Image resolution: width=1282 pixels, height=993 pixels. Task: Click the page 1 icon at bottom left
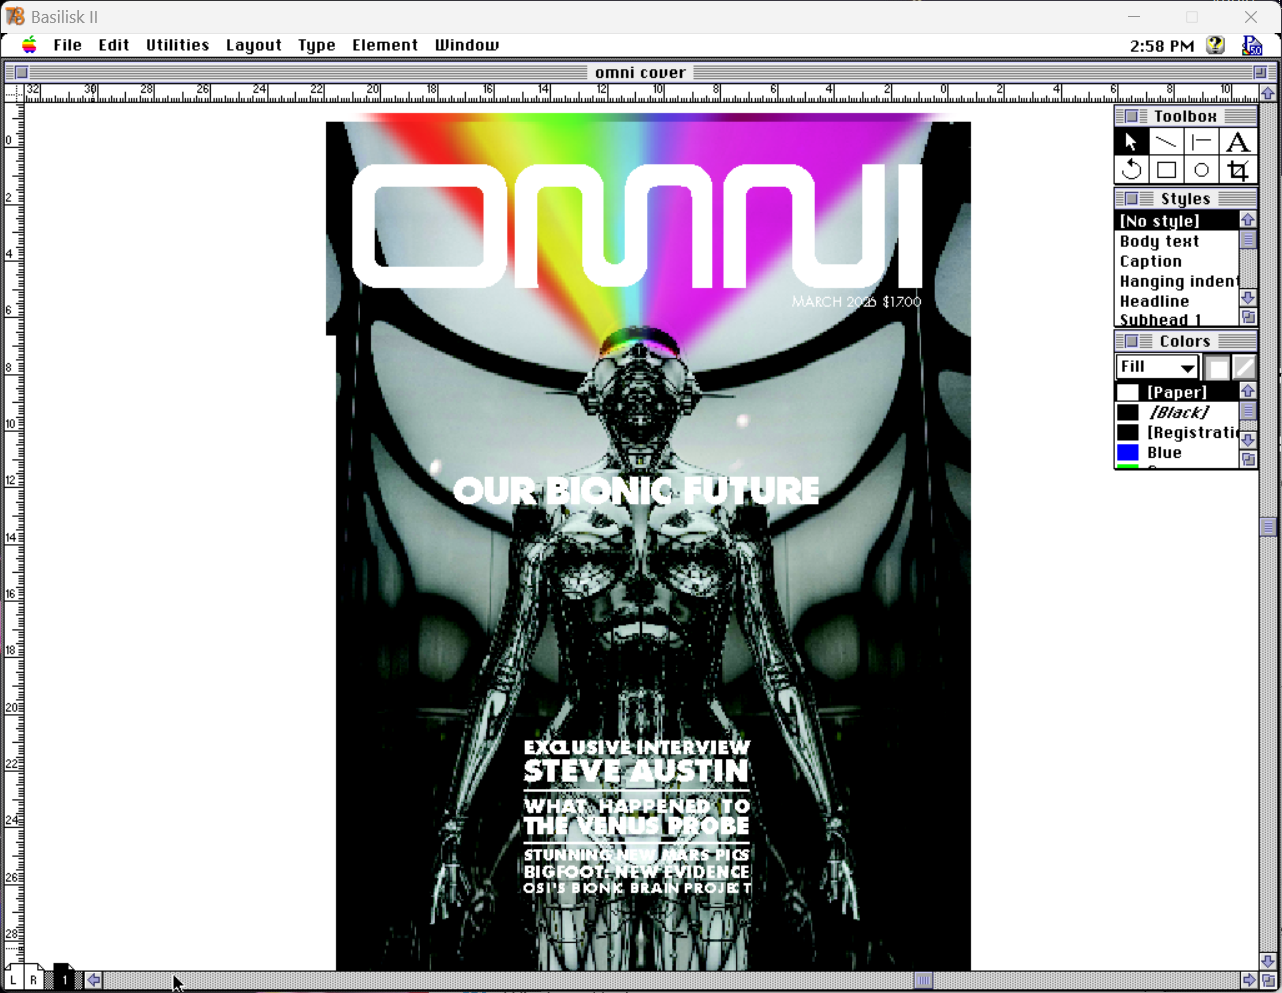click(x=64, y=979)
